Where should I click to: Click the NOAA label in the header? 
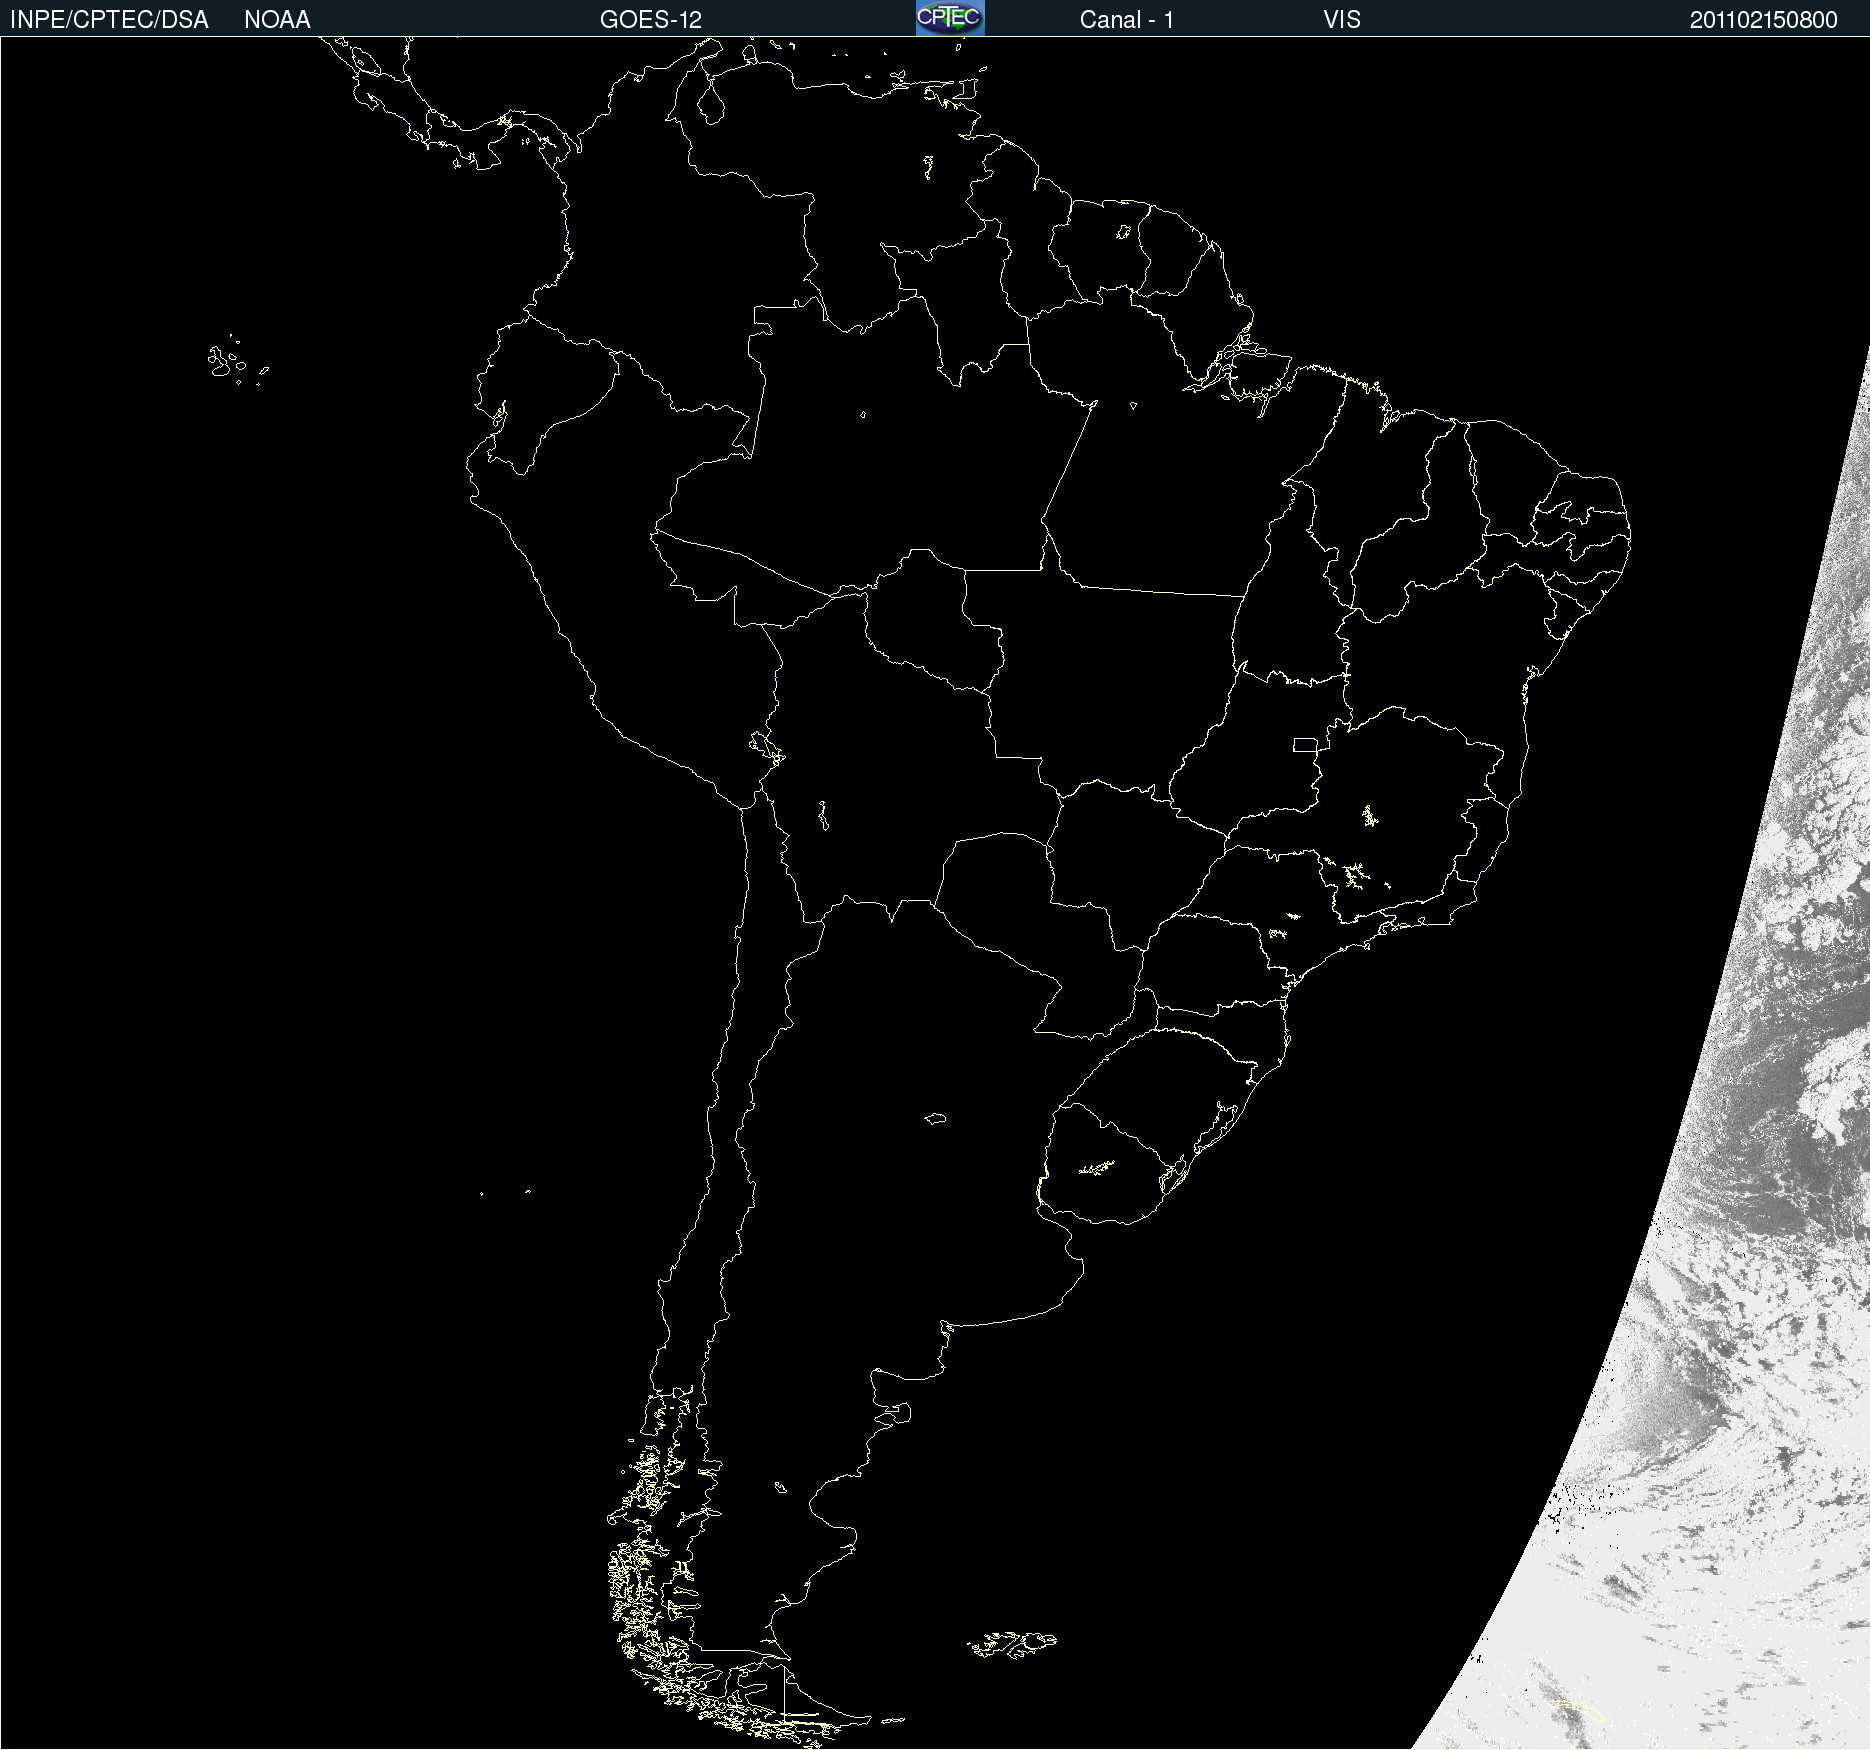[x=277, y=20]
